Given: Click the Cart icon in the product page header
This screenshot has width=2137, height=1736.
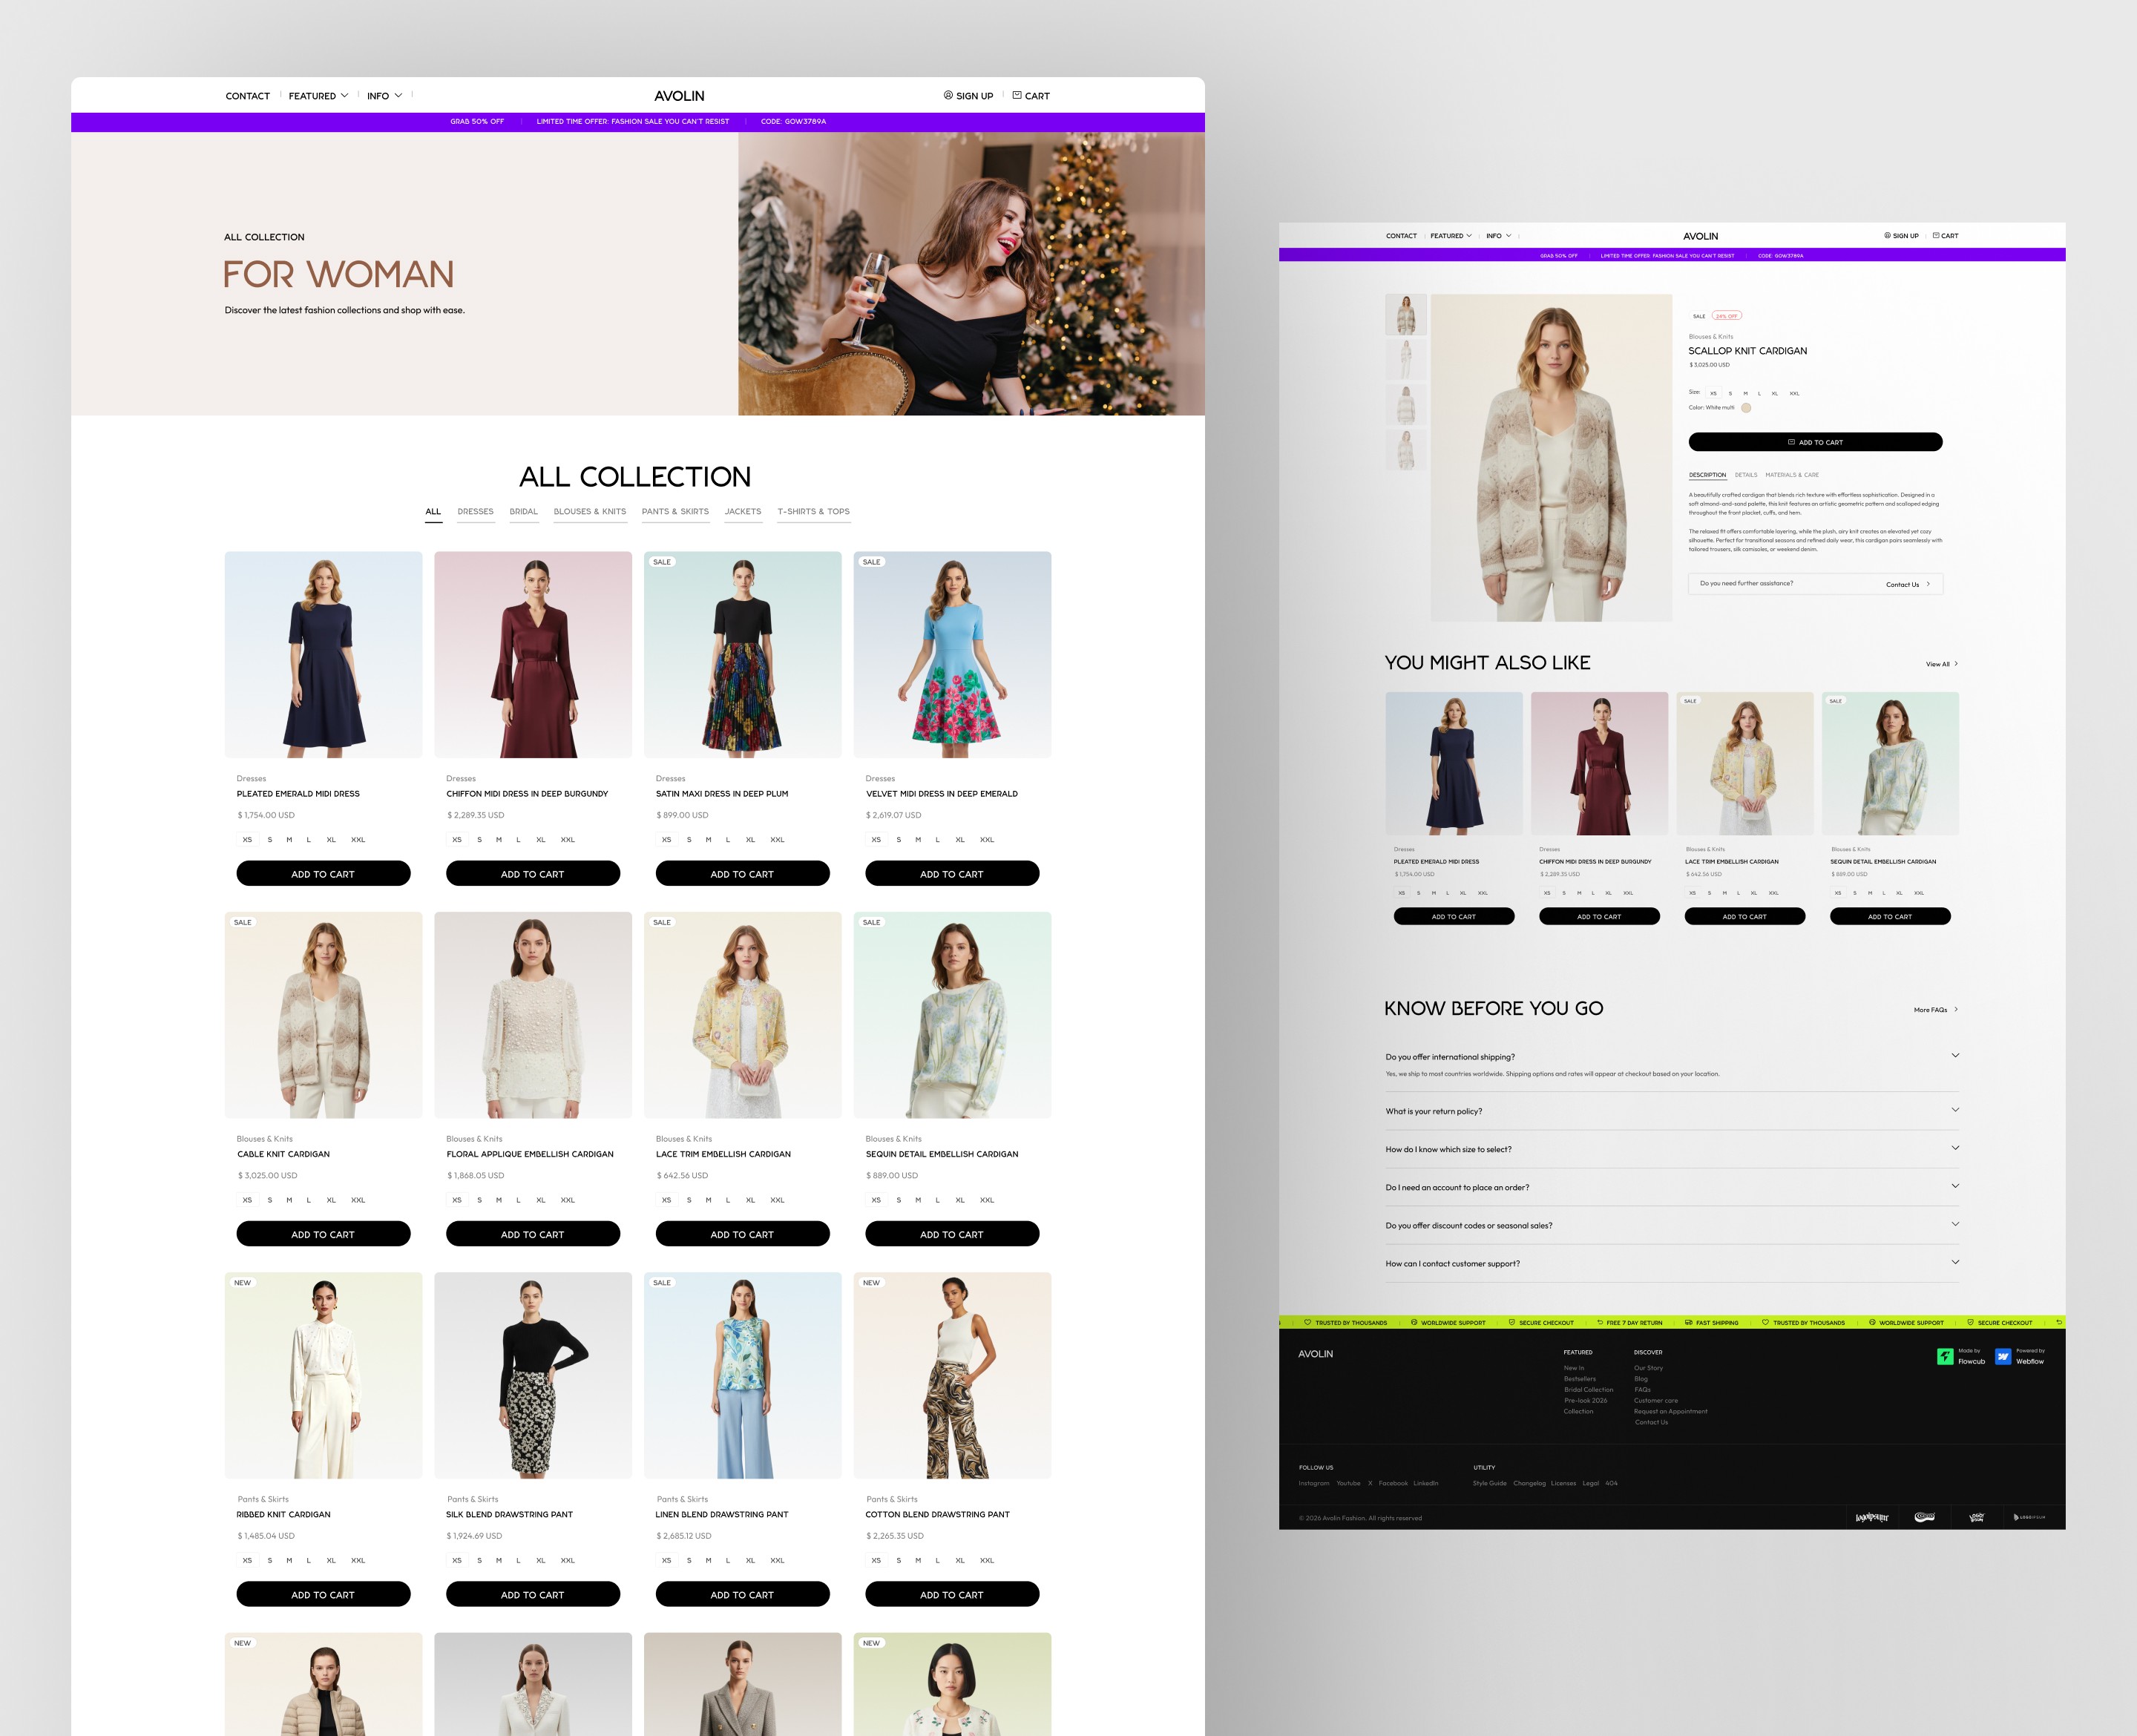Looking at the screenshot, I should pyautogui.click(x=1936, y=236).
